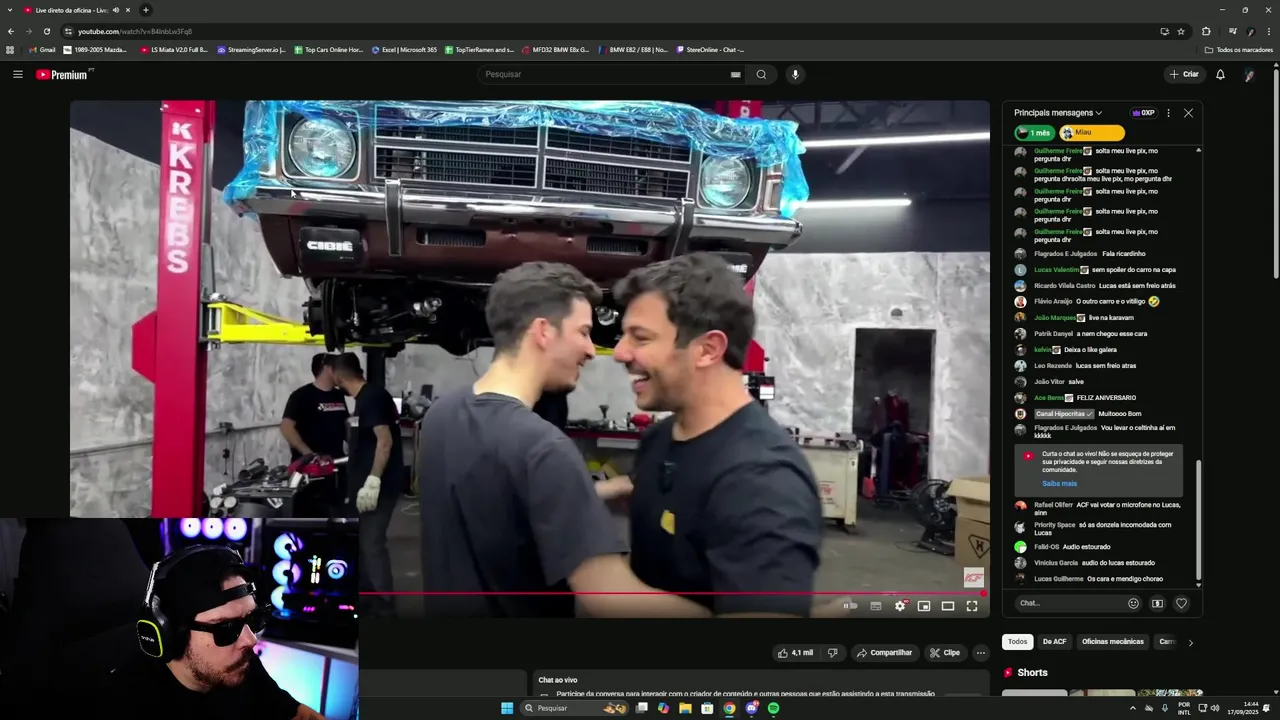Click the Clipe button
Image resolution: width=1280 pixels, height=720 pixels.
(x=944, y=653)
